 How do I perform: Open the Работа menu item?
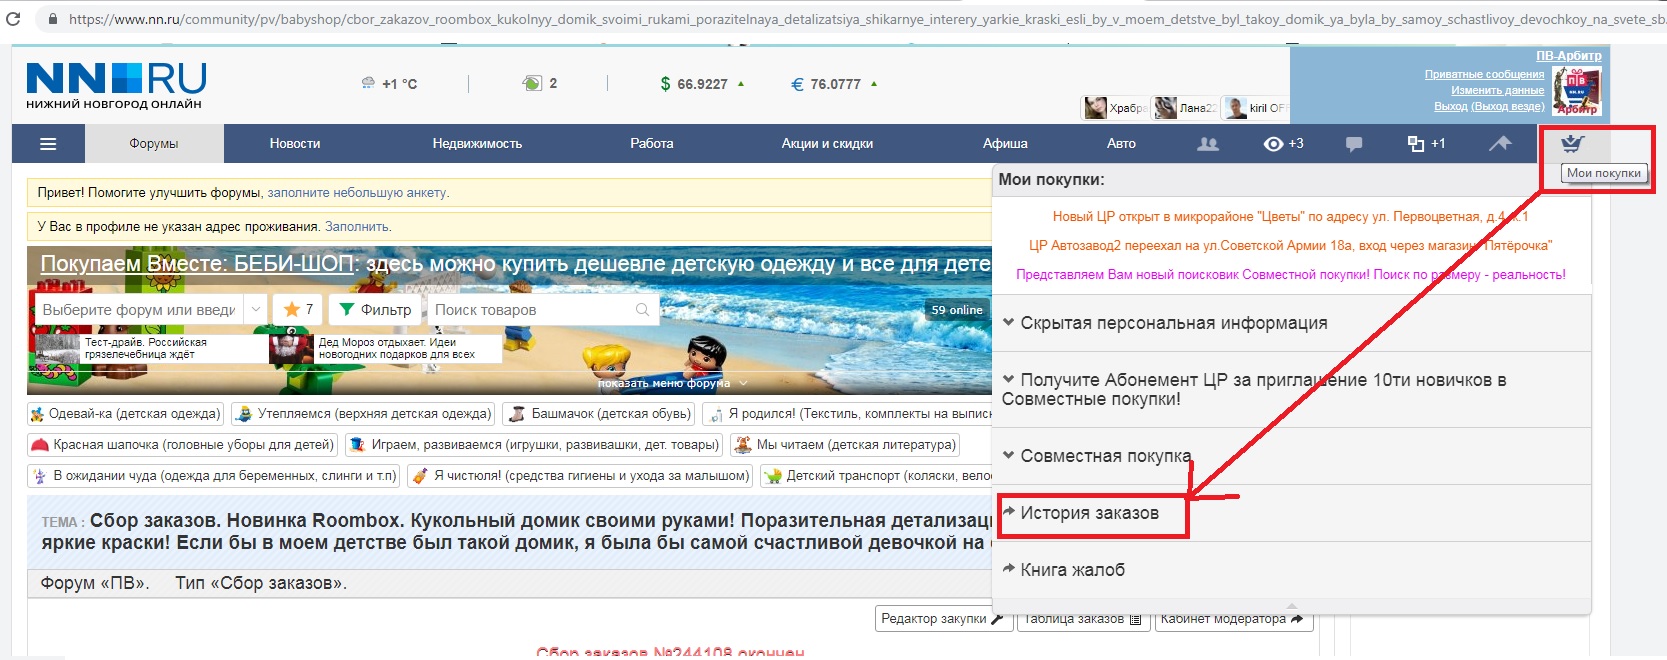pos(652,144)
